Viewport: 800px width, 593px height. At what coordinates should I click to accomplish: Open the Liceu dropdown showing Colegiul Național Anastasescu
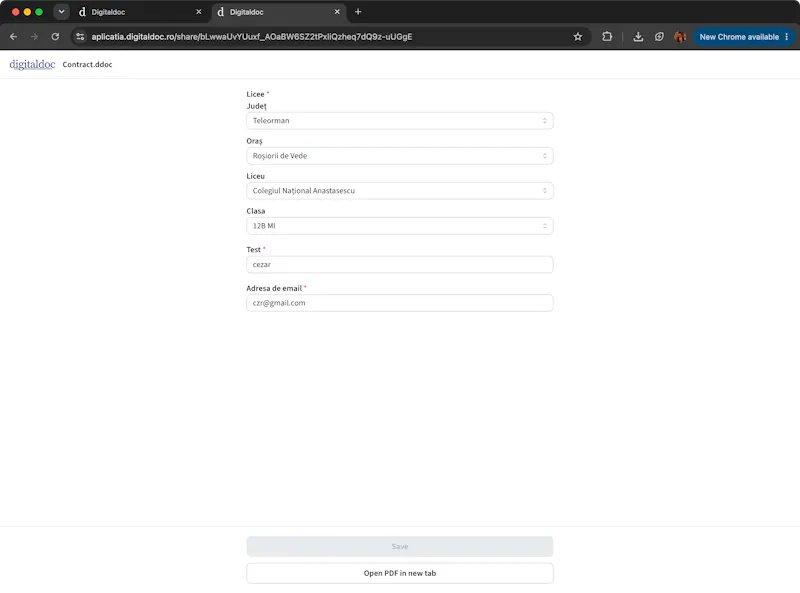pyautogui.click(x=399, y=190)
